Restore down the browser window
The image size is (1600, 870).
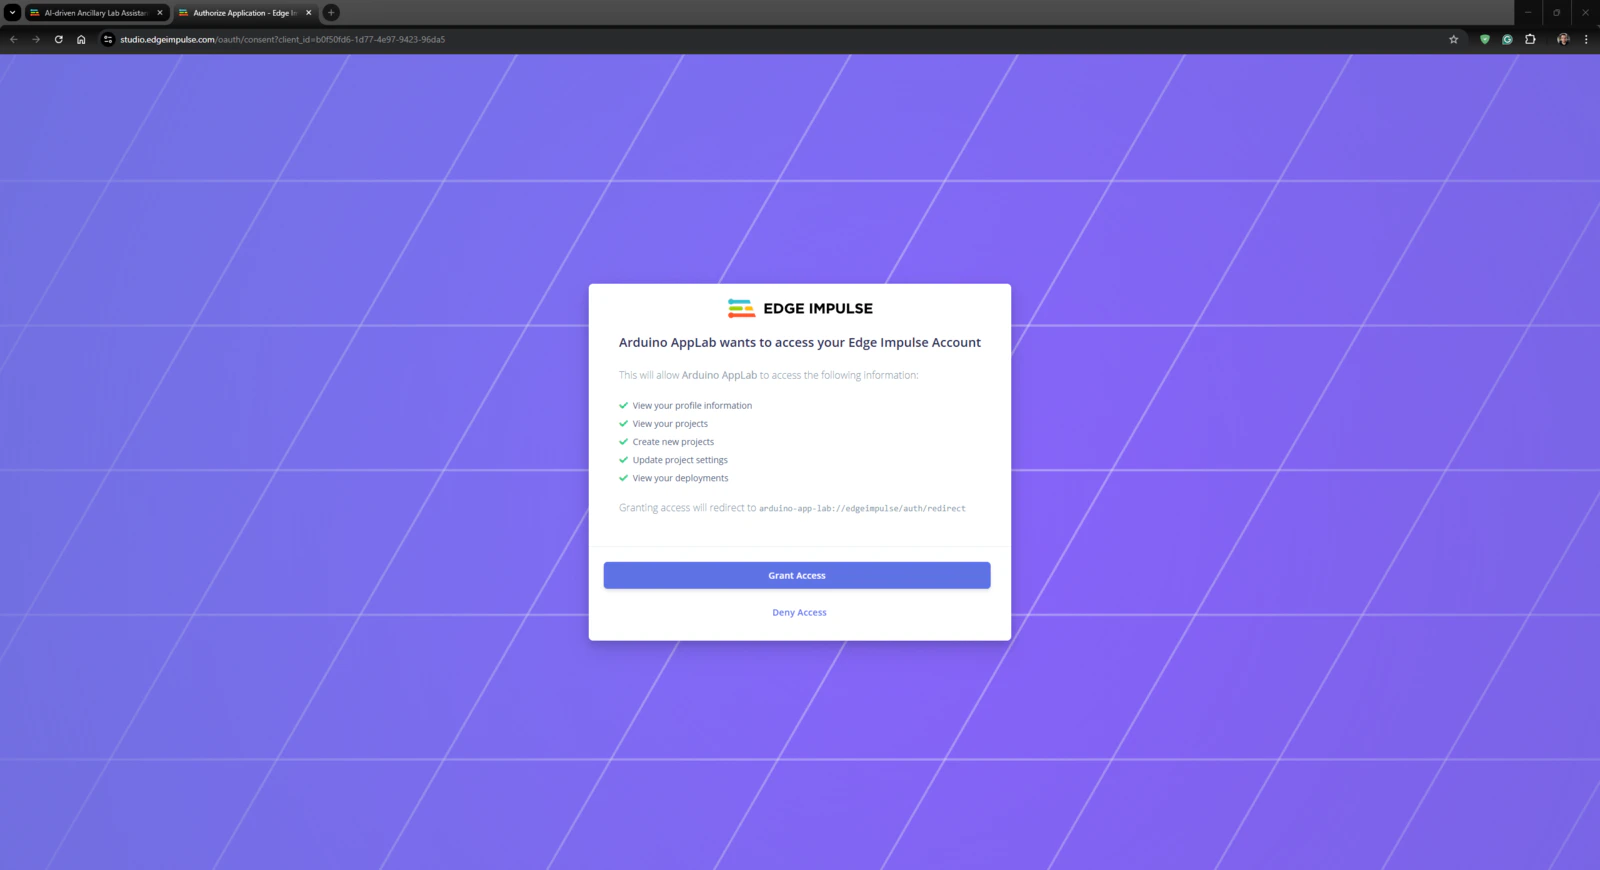[x=1557, y=13]
